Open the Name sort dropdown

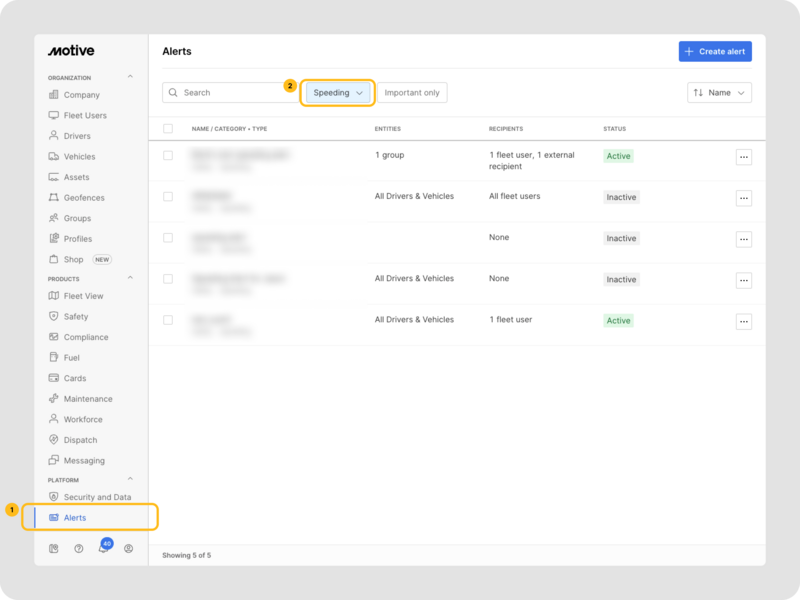719,93
